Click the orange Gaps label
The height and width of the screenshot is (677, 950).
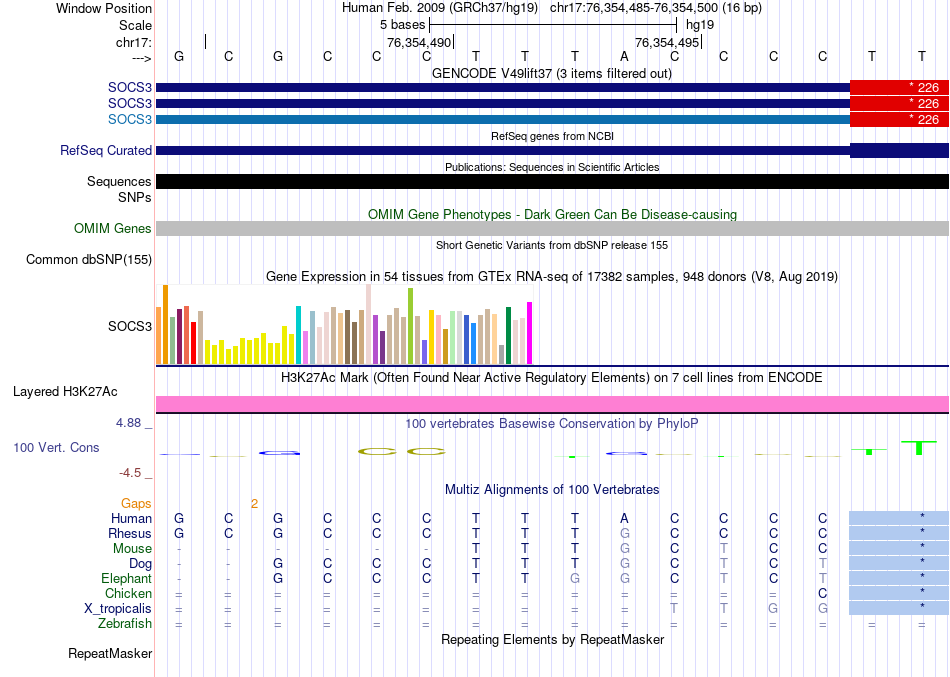tap(136, 504)
